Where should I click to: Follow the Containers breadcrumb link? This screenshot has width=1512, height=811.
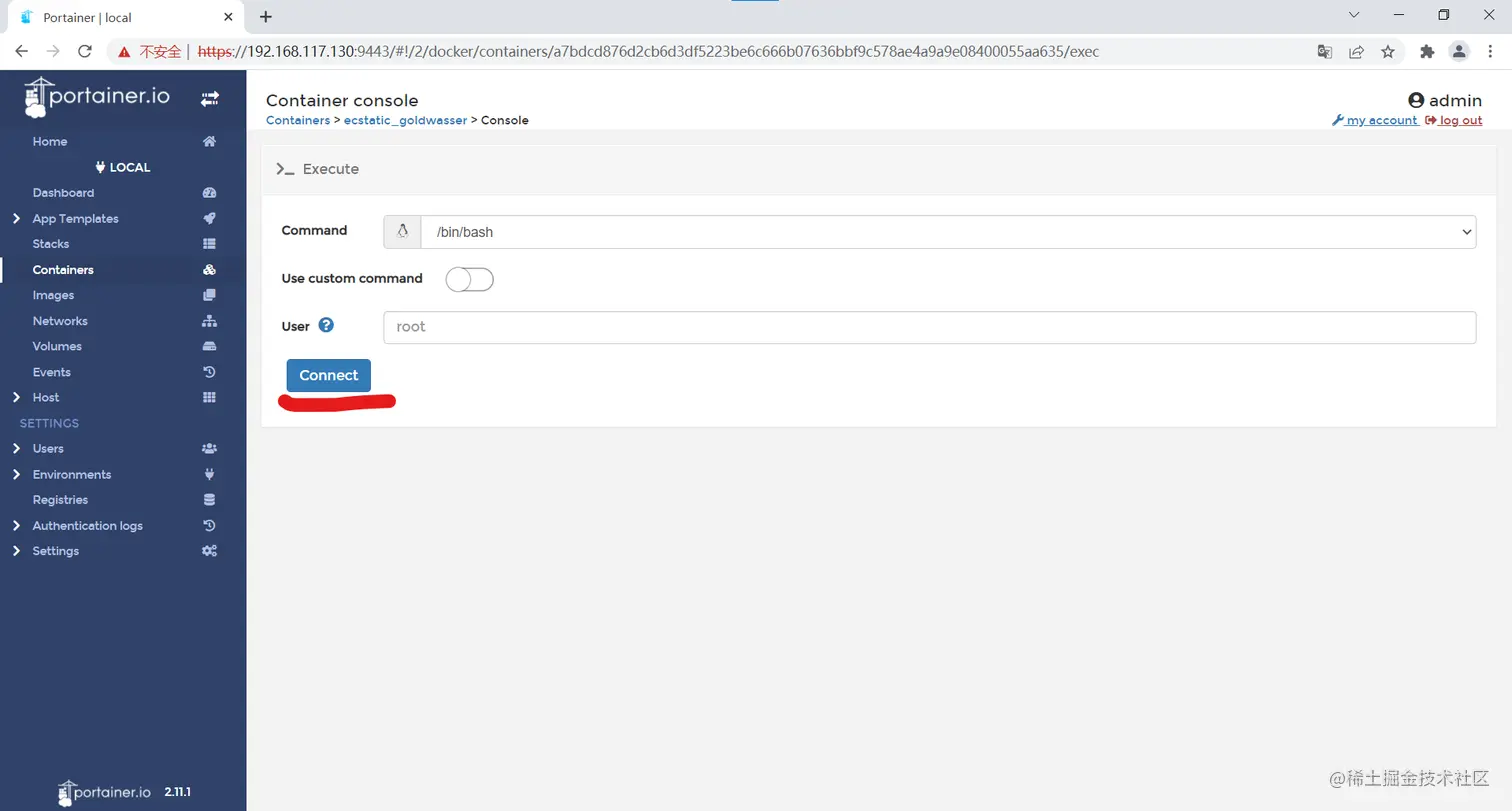pos(298,120)
